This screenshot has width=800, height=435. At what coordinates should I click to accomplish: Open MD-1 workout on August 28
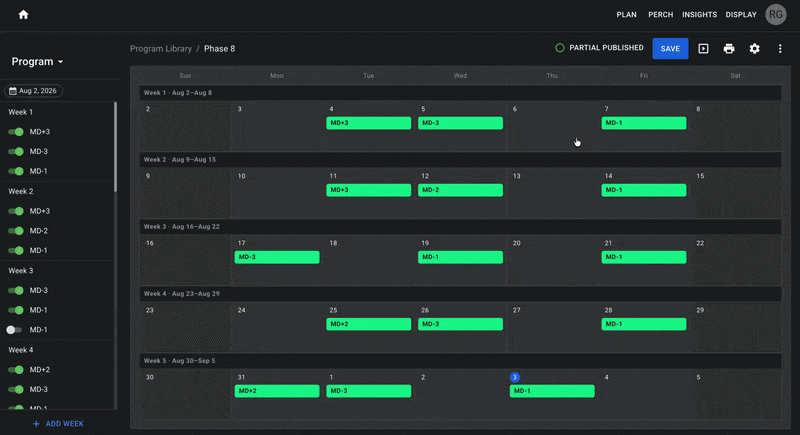(x=644, y=324)
